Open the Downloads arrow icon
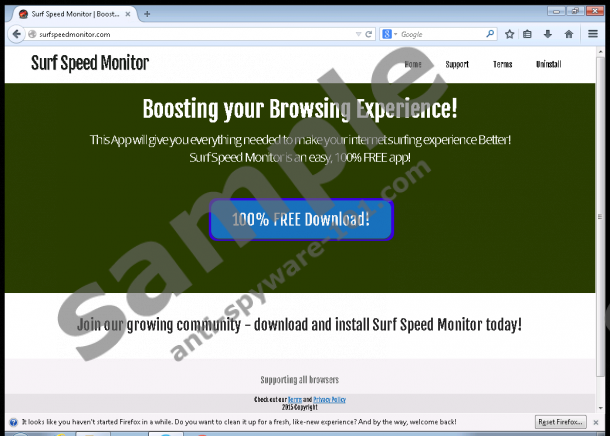This screenshot has width=610, height=436. coord(548,34)
